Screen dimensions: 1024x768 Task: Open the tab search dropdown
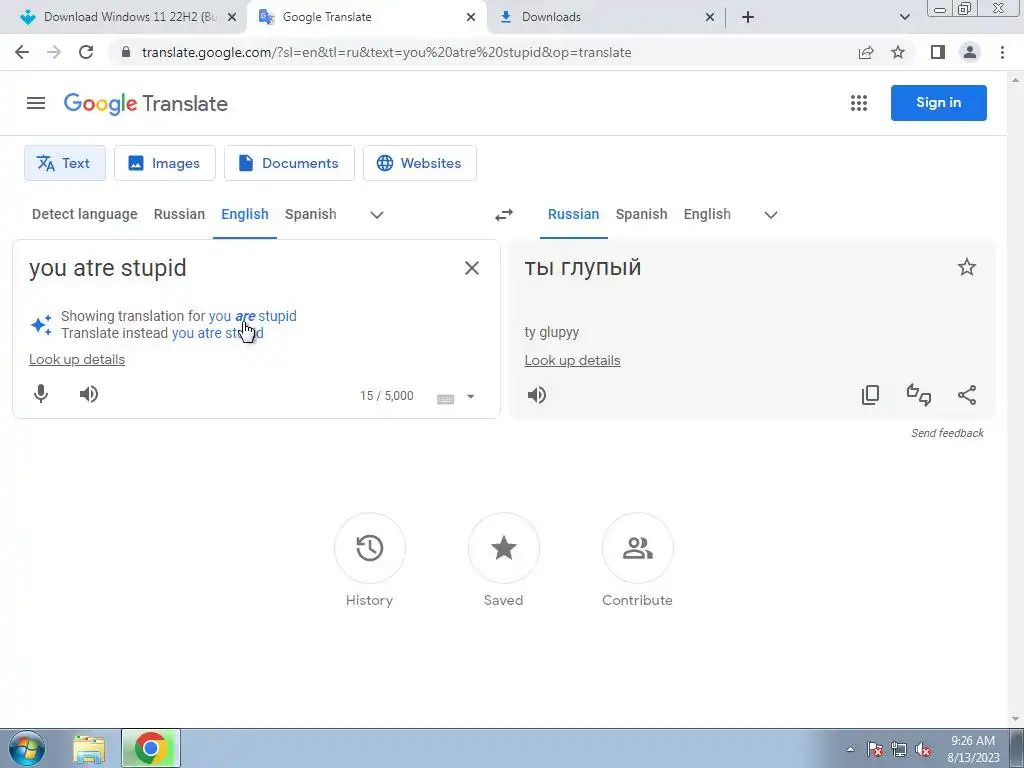tap(904, 17)
